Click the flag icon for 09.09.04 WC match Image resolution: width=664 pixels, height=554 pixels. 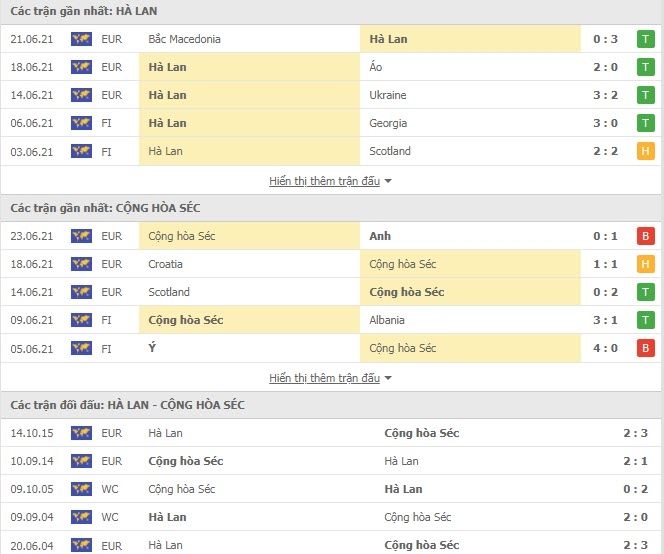coord(81,517)
